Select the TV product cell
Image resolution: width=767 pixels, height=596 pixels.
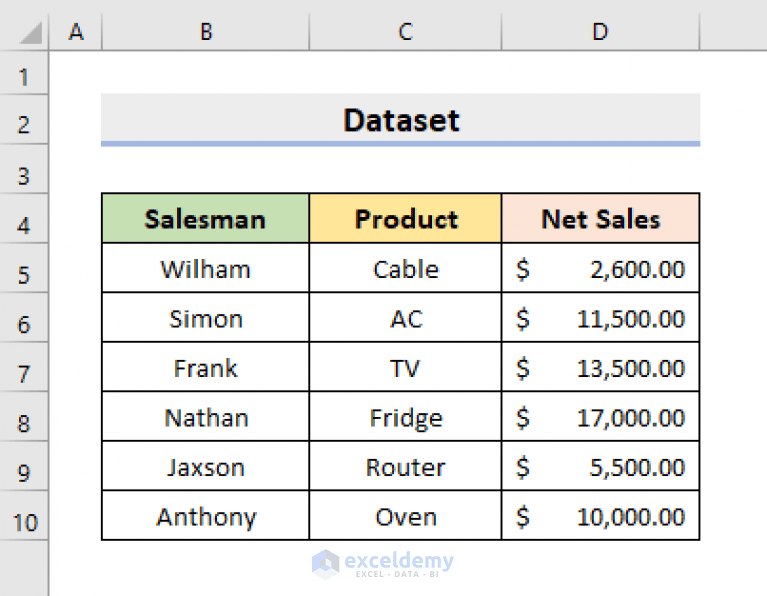pos(405,367)
